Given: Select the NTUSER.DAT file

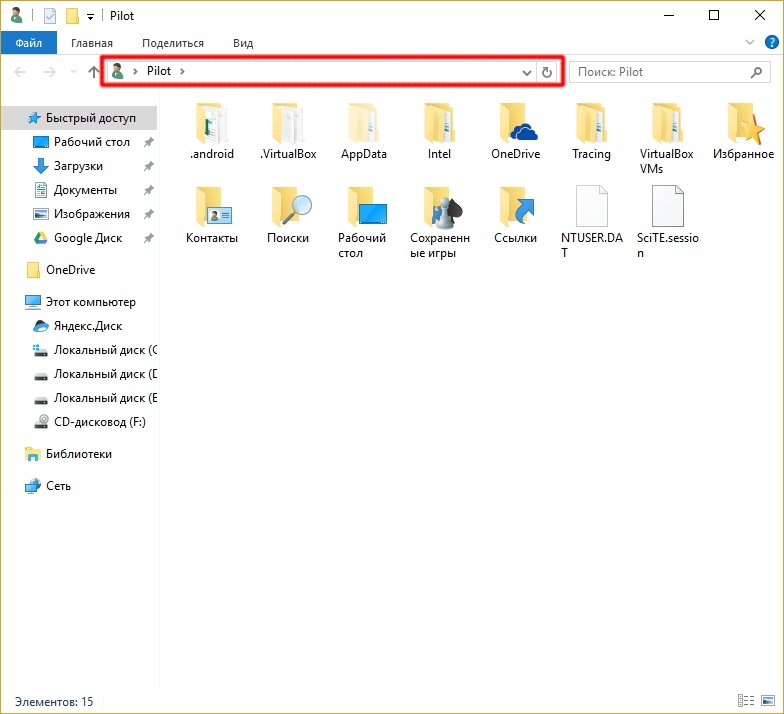Looking at the screenshot, I should click(591, 222).
